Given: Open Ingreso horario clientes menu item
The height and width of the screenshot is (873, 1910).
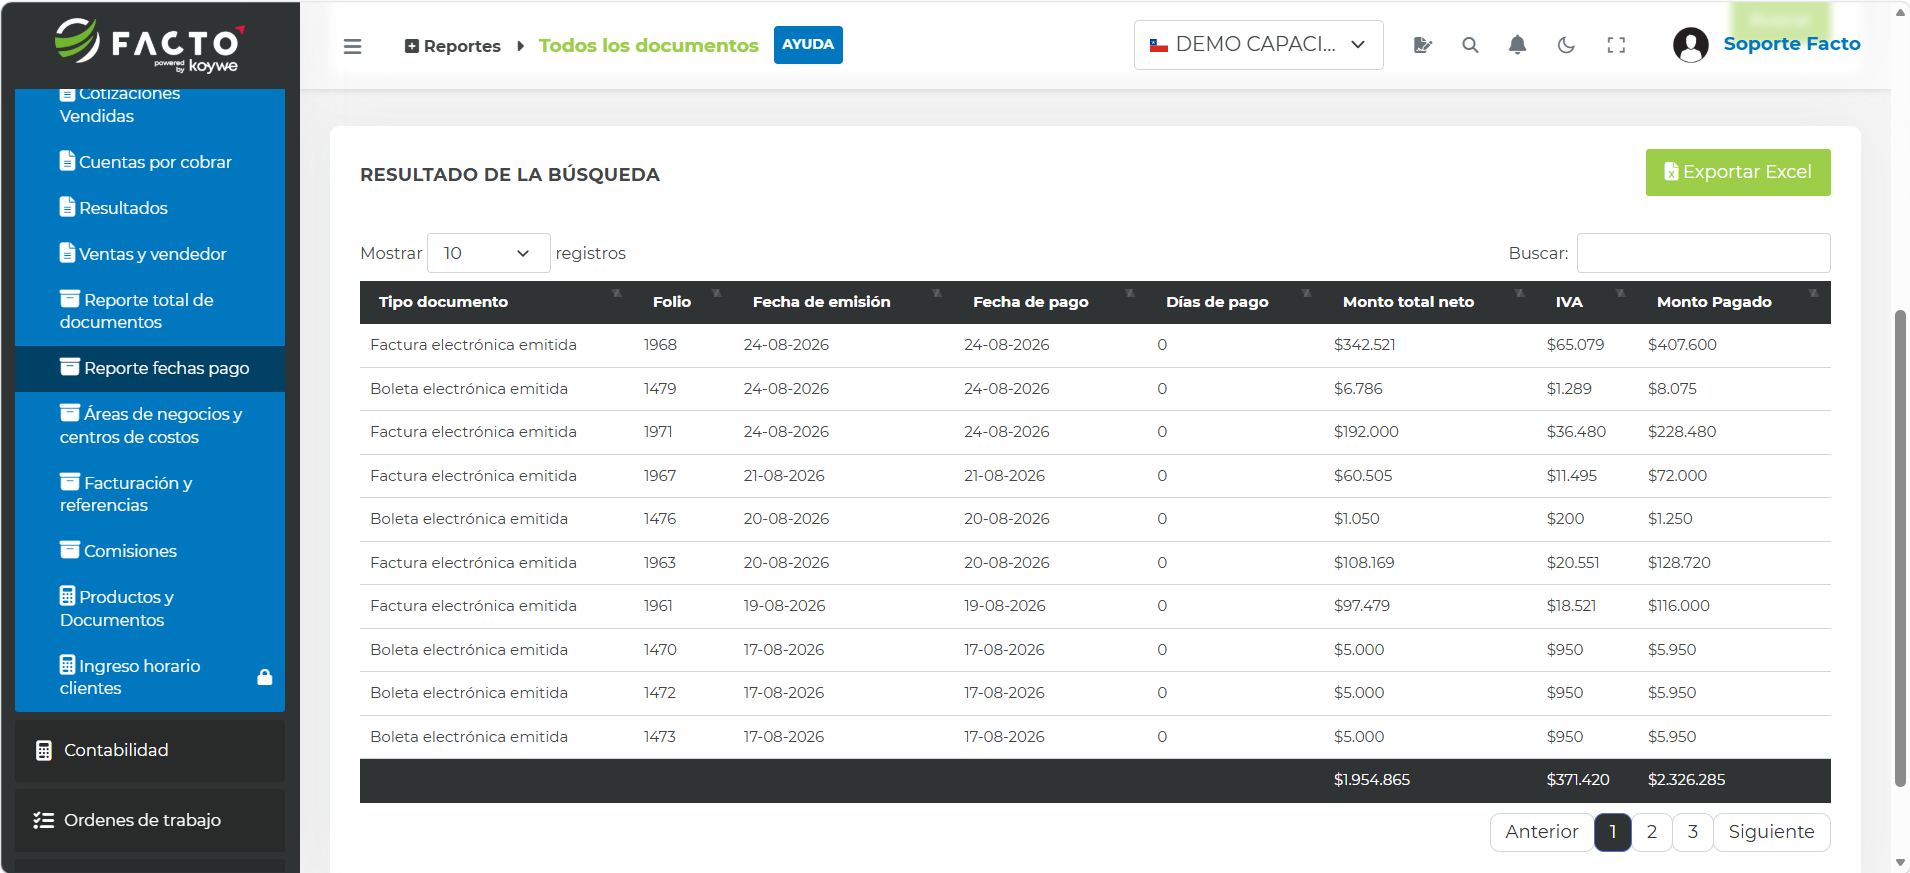Looking at the screenshot, I should [150, 677].
